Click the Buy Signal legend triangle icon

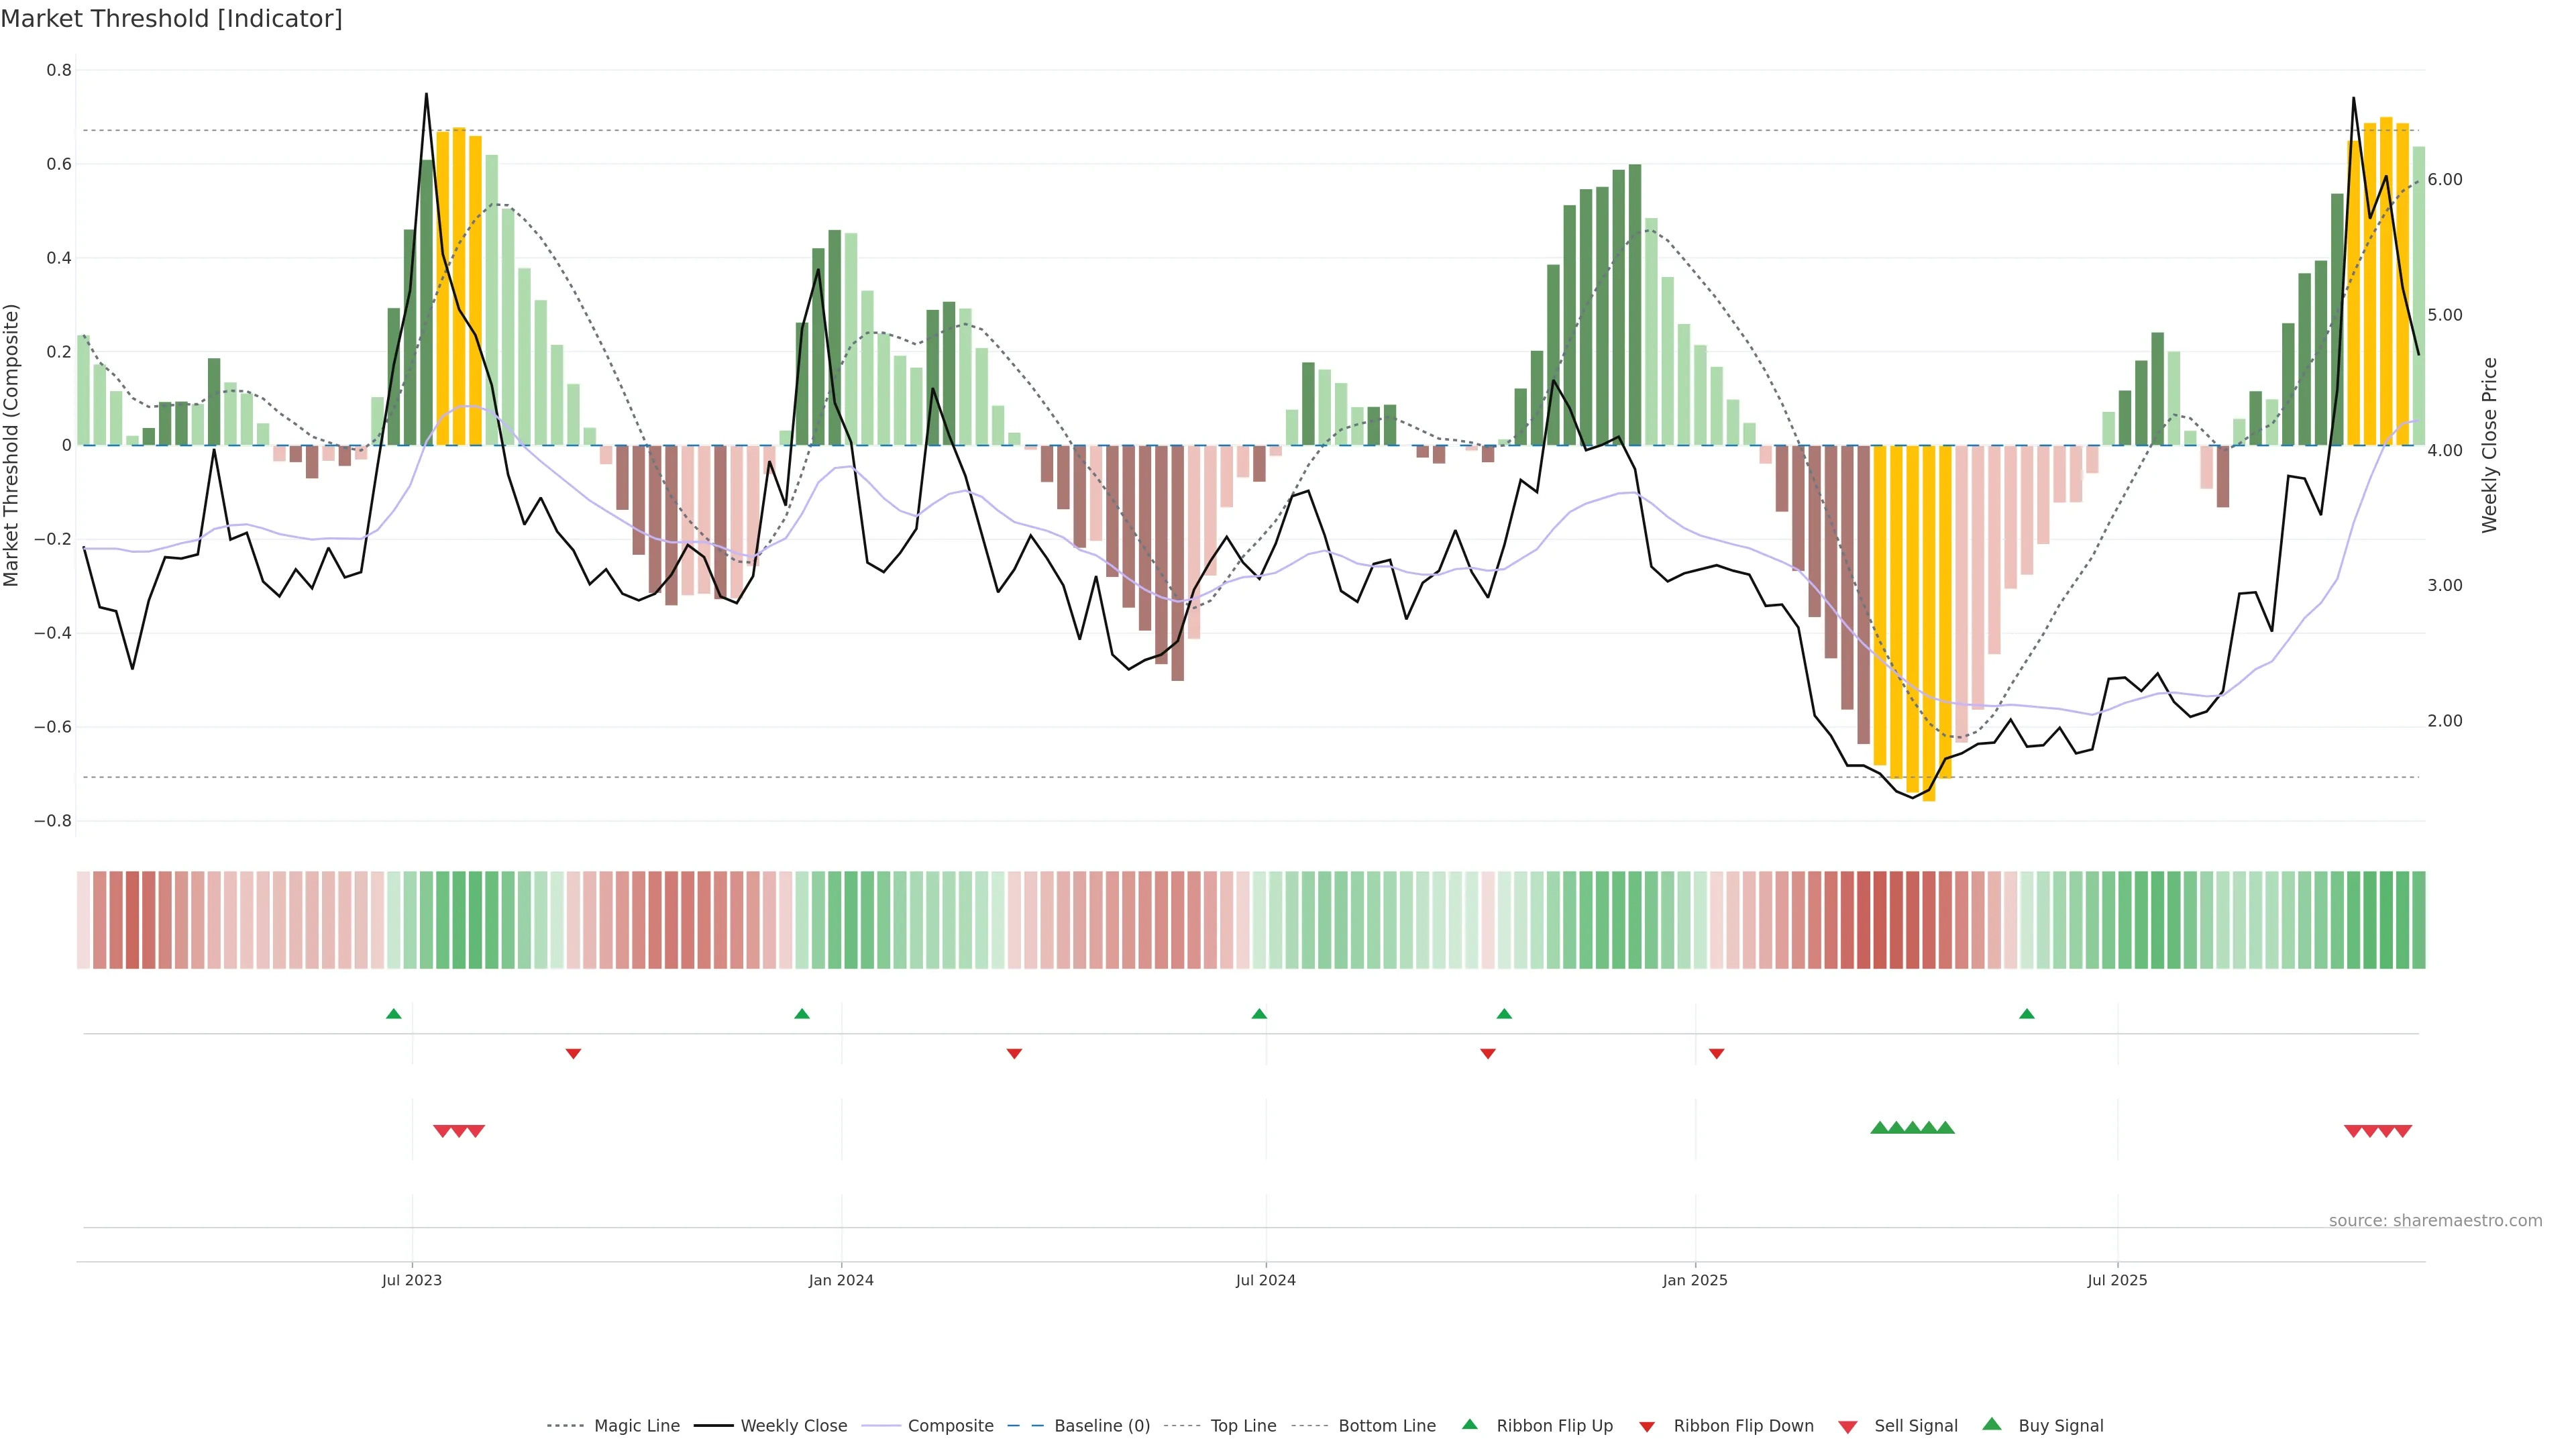1992,1424
